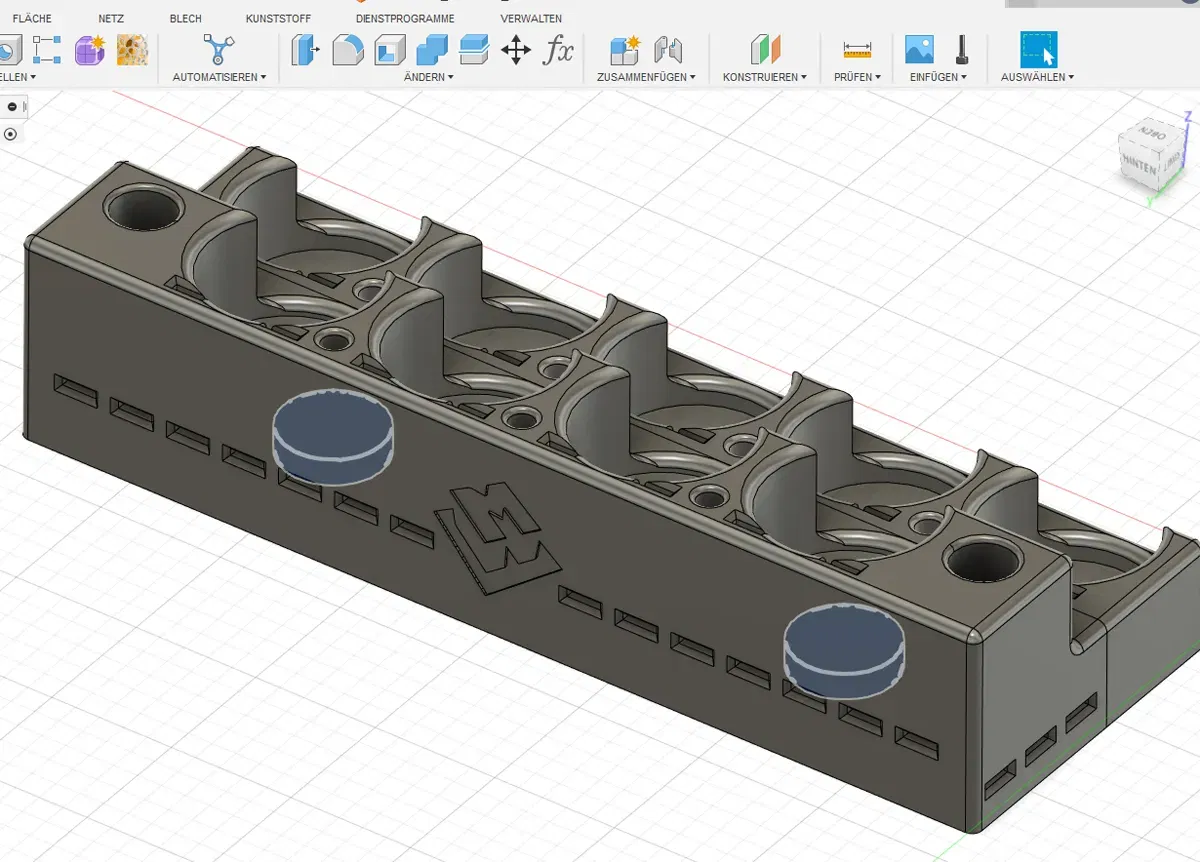Expand the ÄNDERN dropdown
This screenshot has width=1200, height=862.
tap(428, 77)
